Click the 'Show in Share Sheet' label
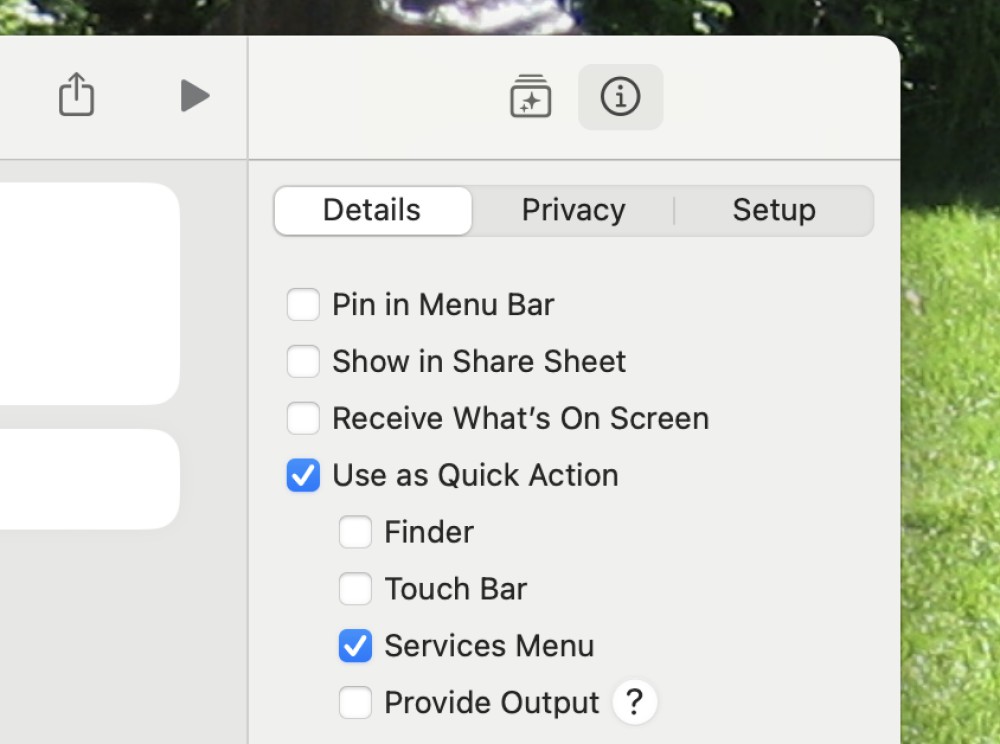The image size is (1000, 744). (x=479, y=361)
